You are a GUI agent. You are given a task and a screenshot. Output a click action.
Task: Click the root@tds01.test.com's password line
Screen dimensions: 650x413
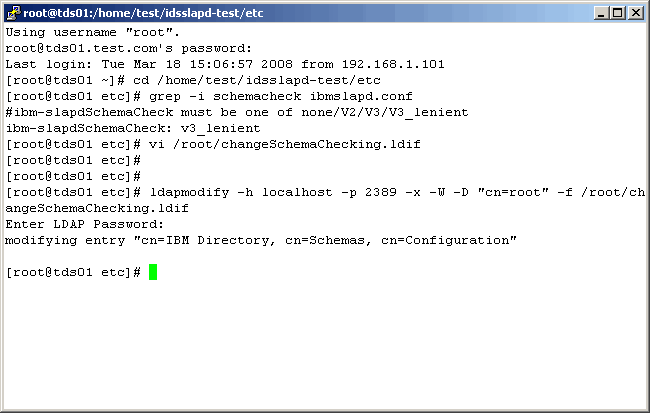(x=116, y=48)
